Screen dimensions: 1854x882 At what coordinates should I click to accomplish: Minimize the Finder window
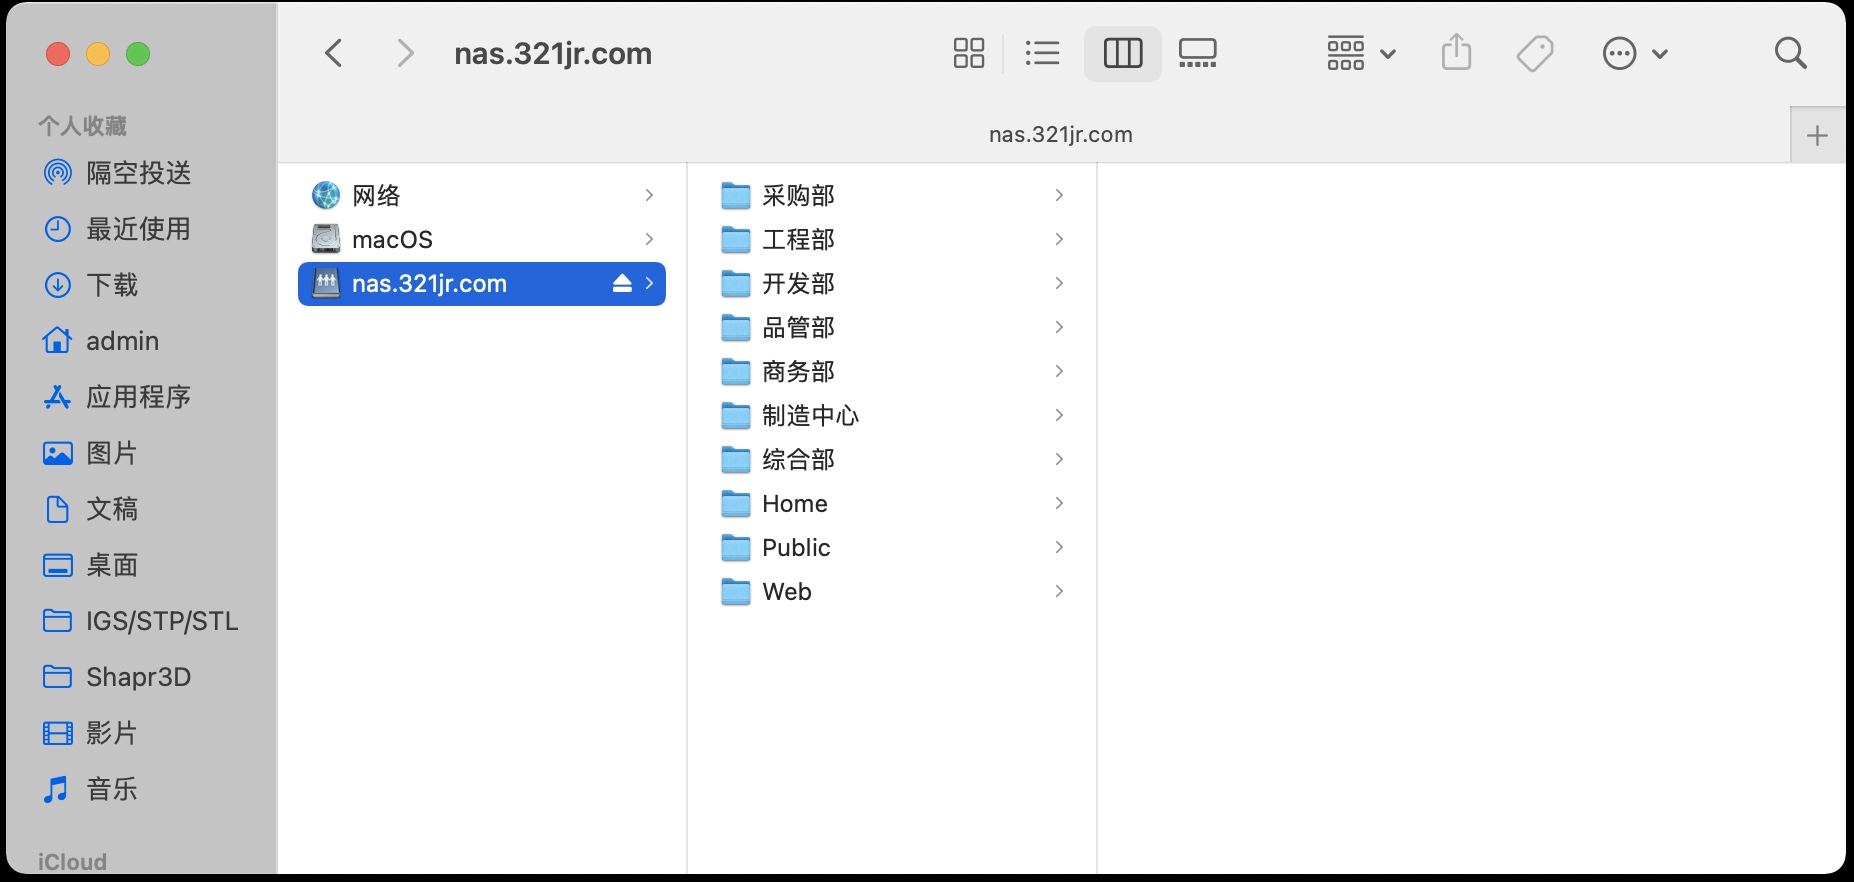tap(98, 54)
